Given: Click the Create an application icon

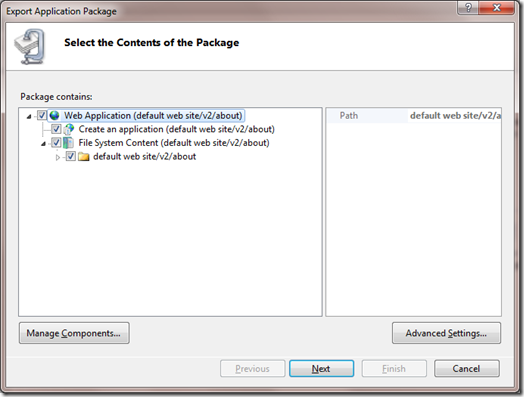Looking at the screenshot, I should pos(69,129).
